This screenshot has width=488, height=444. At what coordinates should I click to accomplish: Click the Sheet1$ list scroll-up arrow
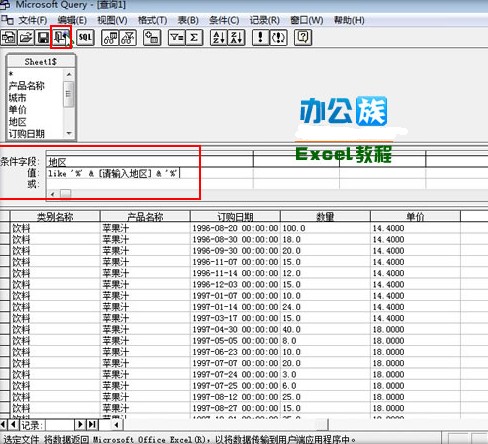(69, 74)
